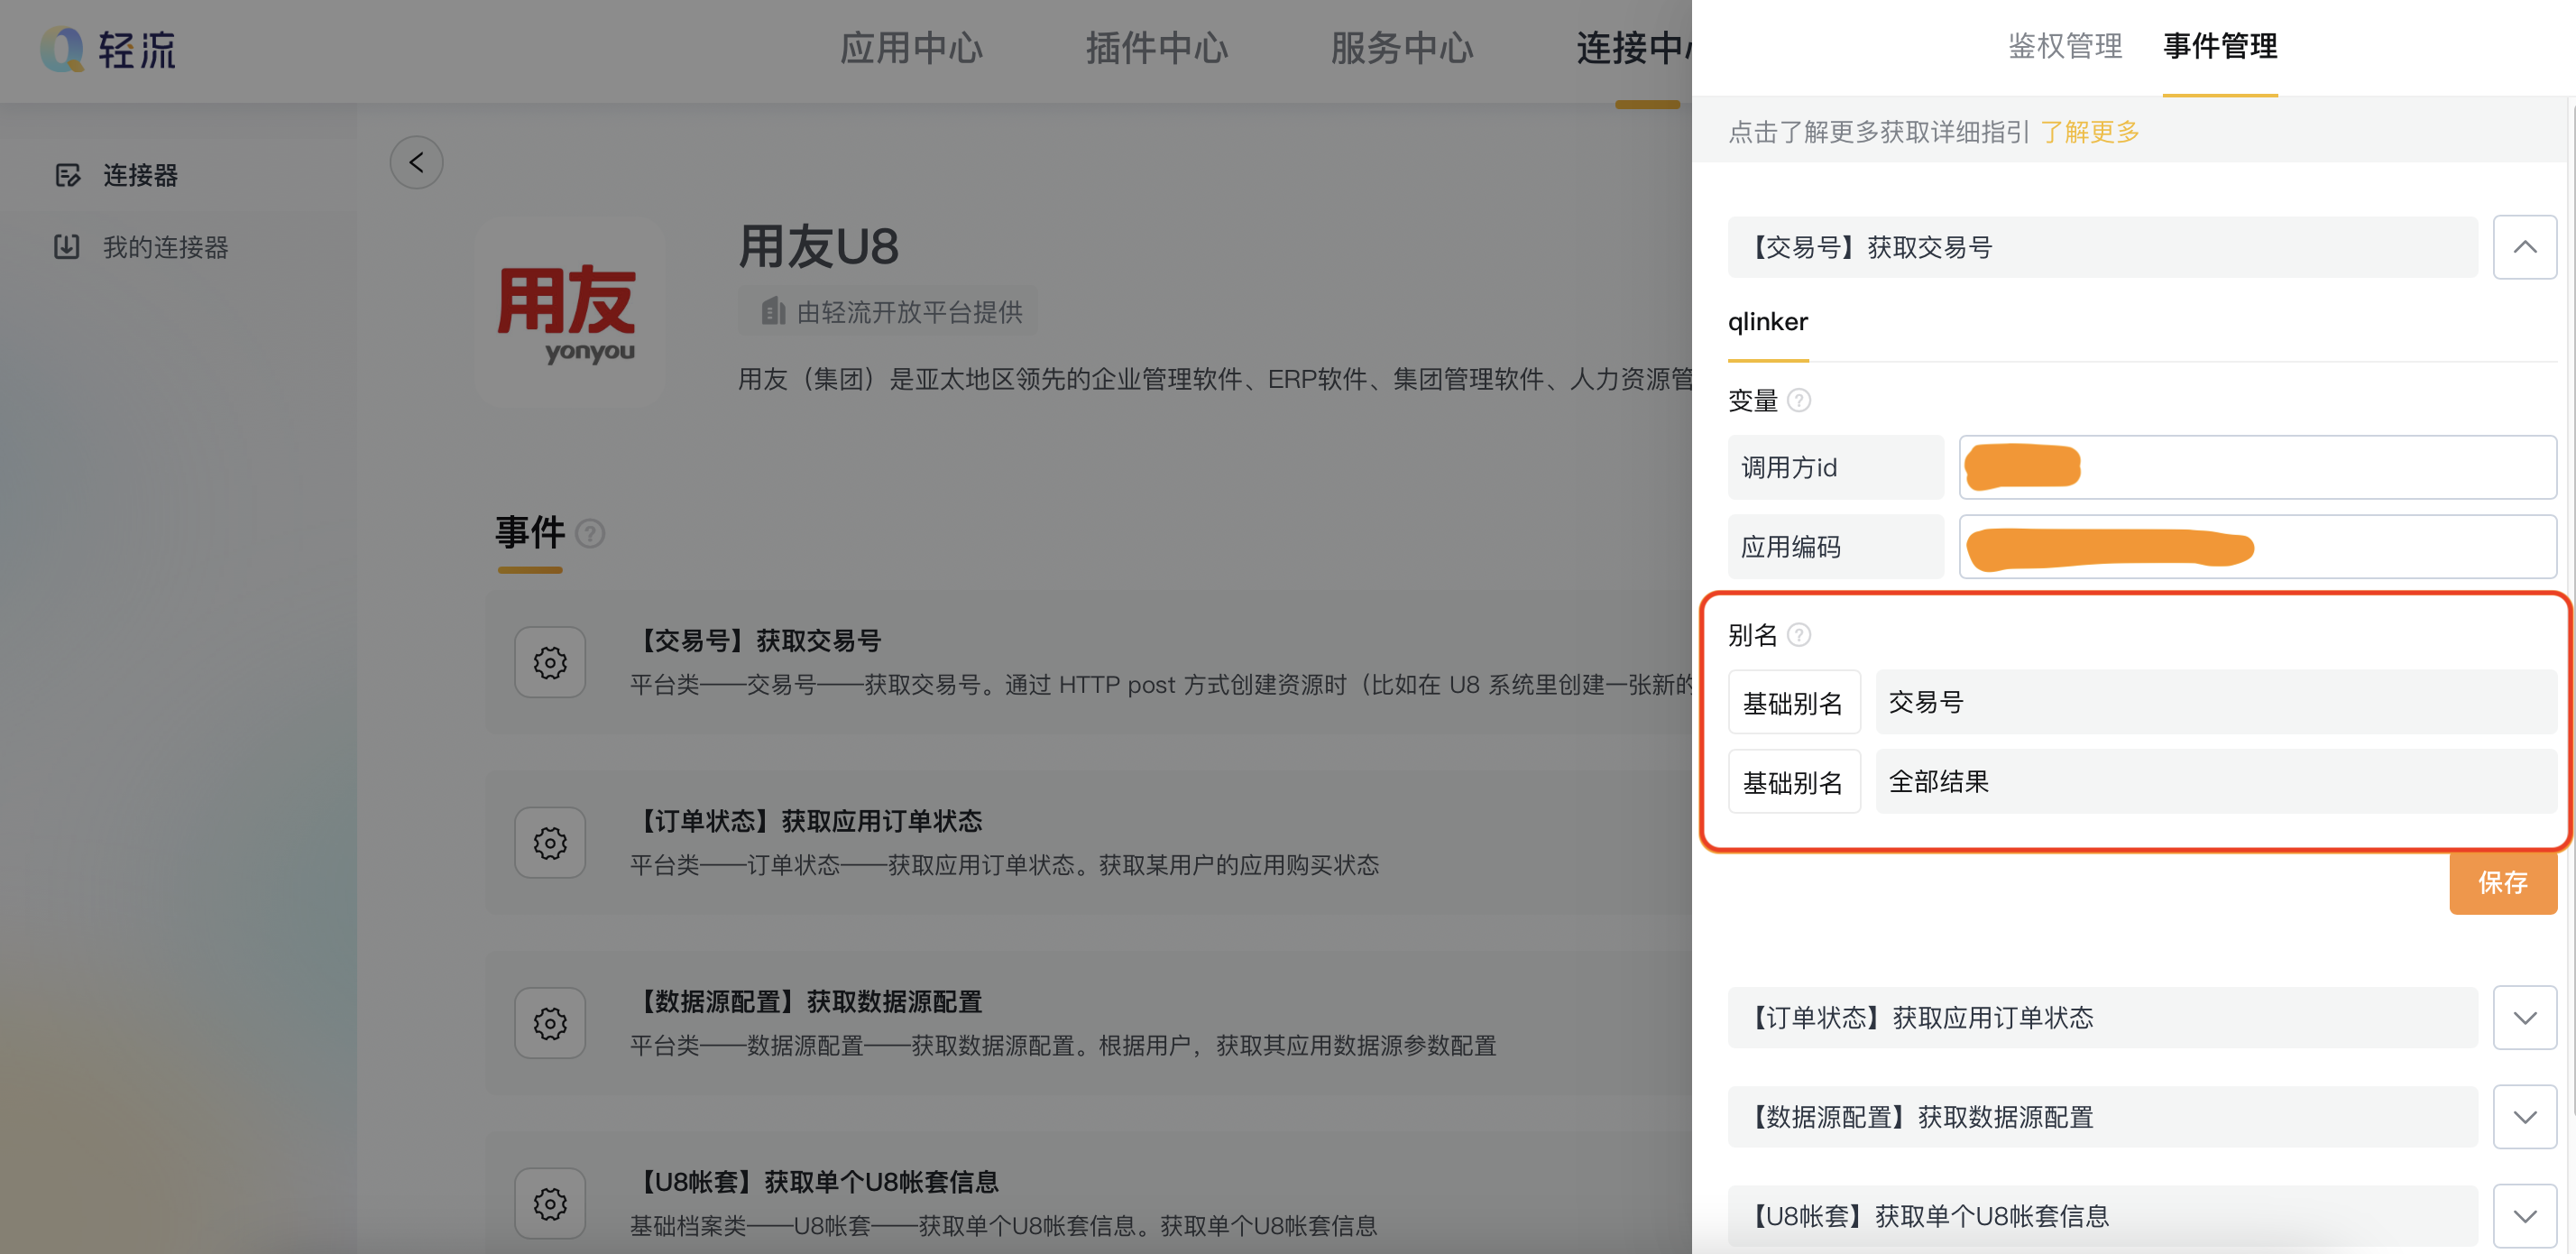This screenshot has height=1254, width=2576.
Task: Click the 交易号 alias field
Action: tap(2215, 702)
